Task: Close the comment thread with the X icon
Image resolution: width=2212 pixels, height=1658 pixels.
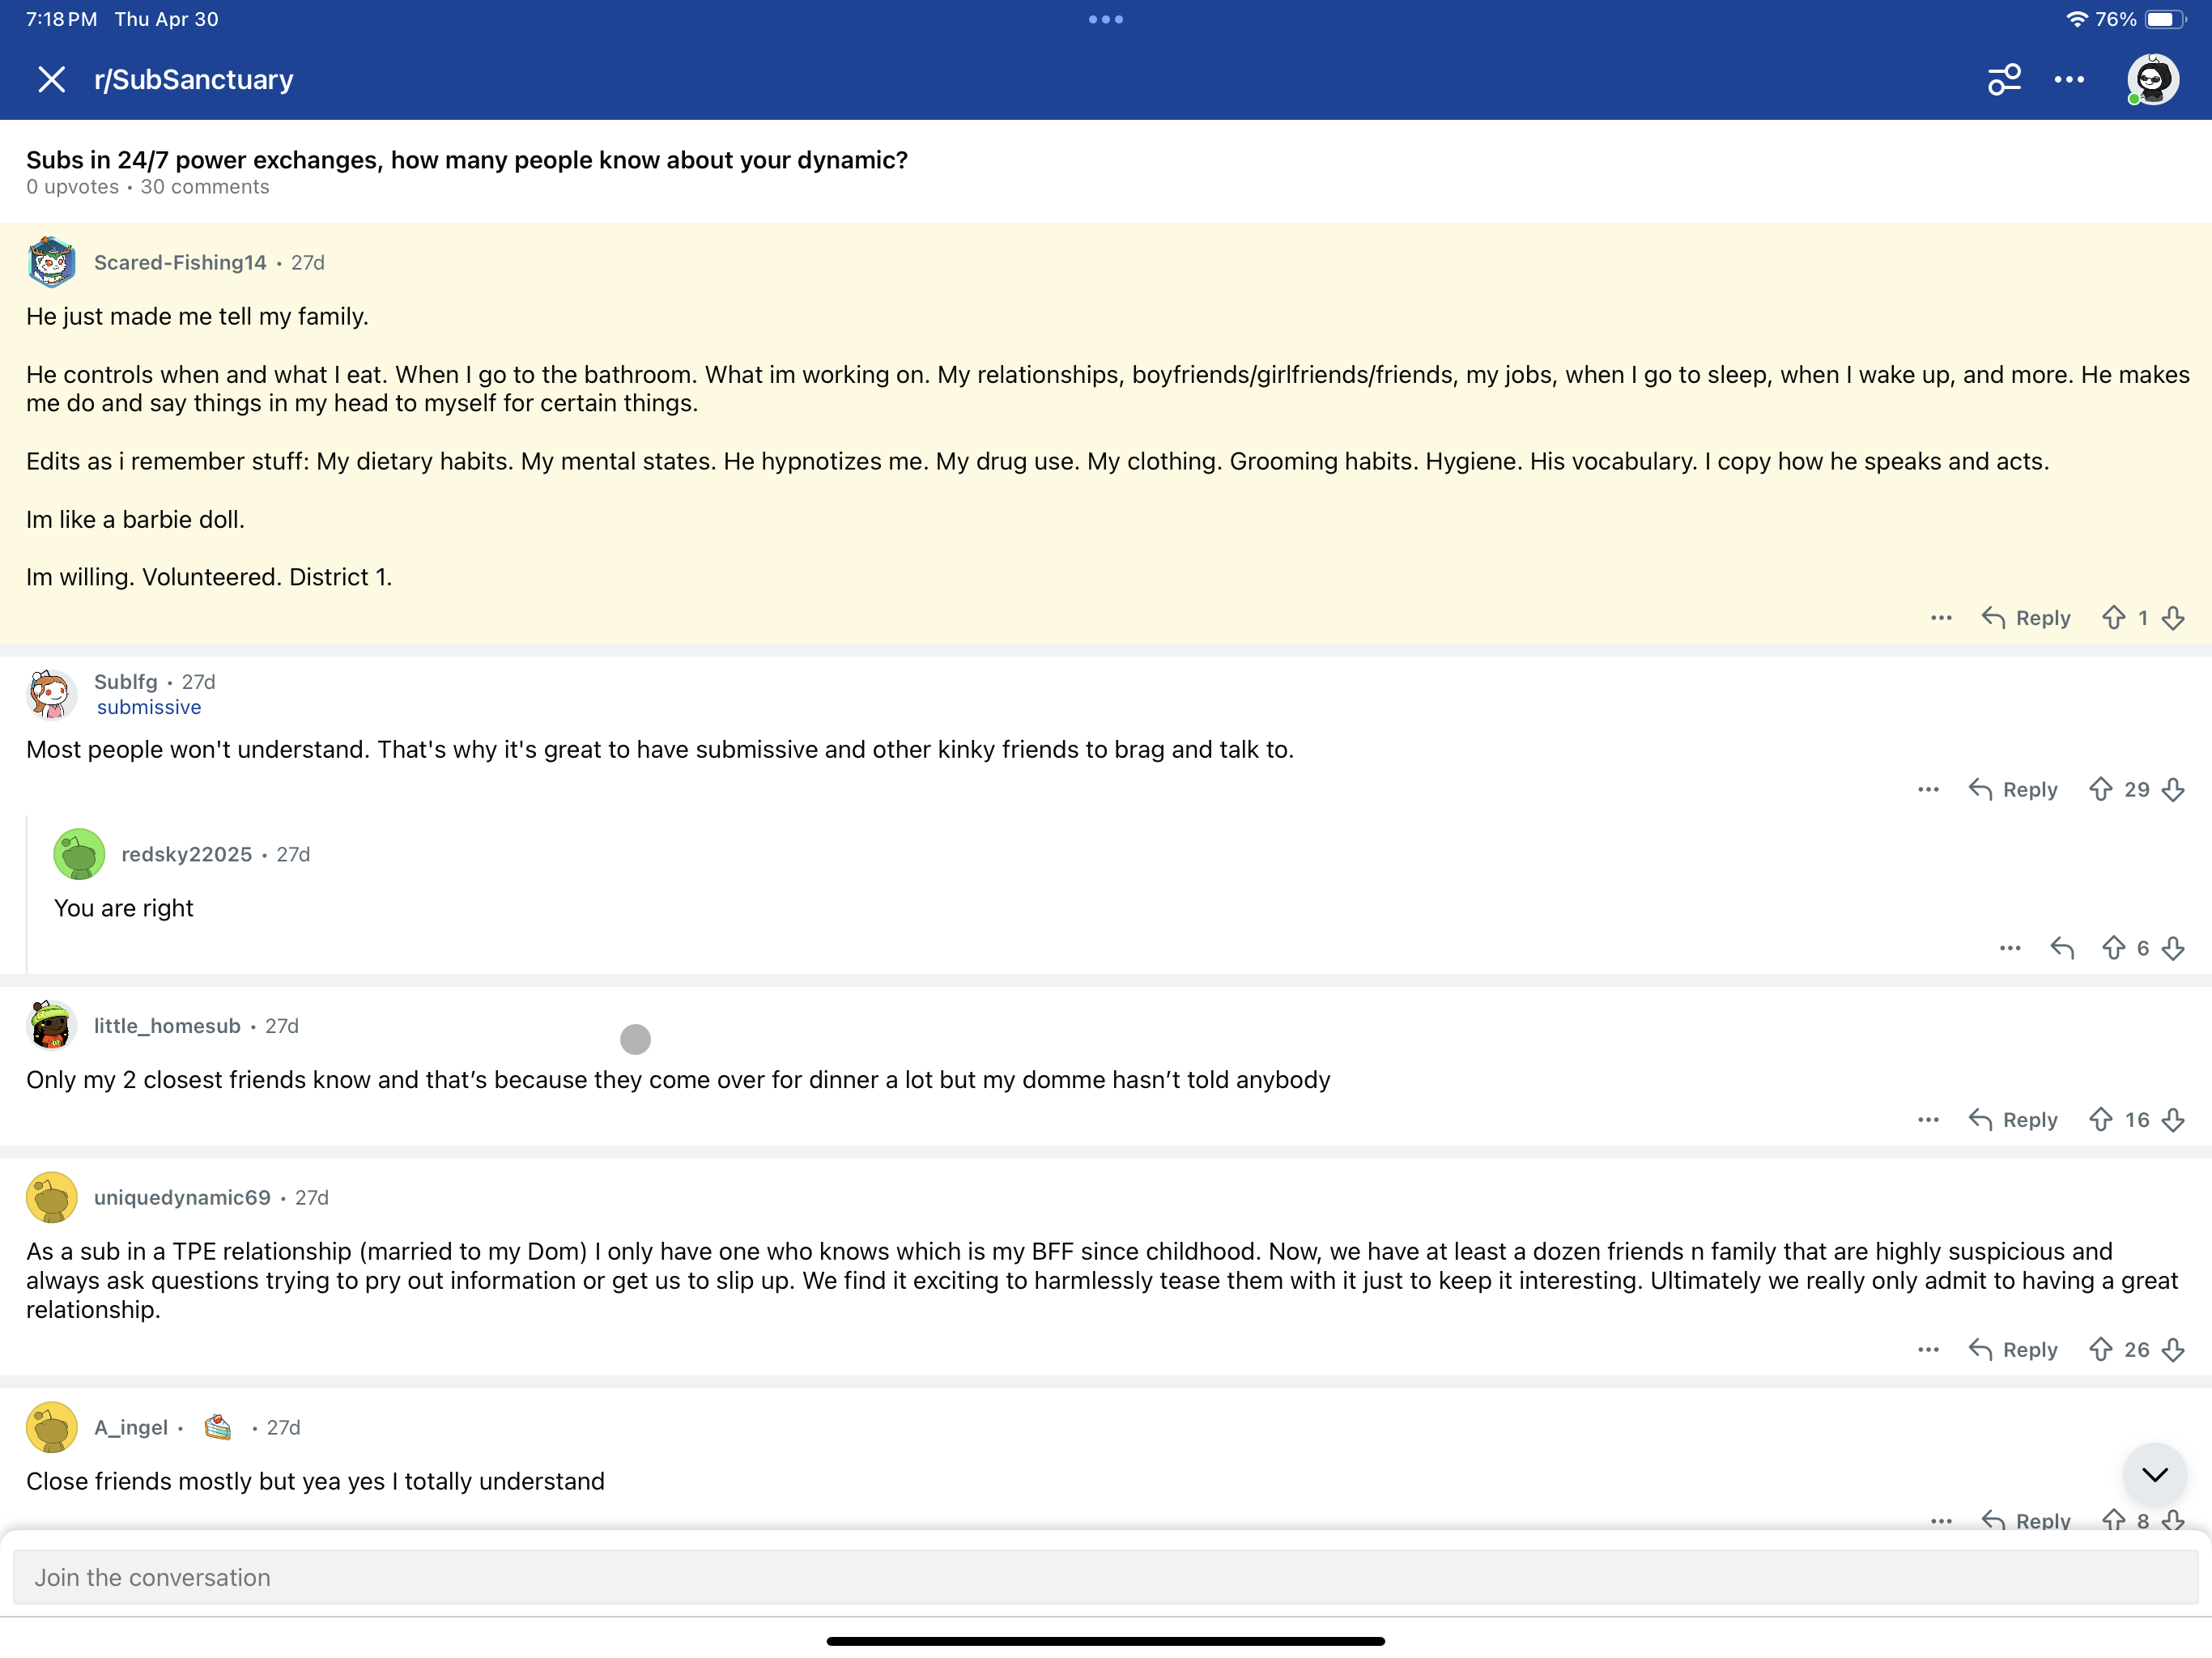Action: click(x=51, y=79)
